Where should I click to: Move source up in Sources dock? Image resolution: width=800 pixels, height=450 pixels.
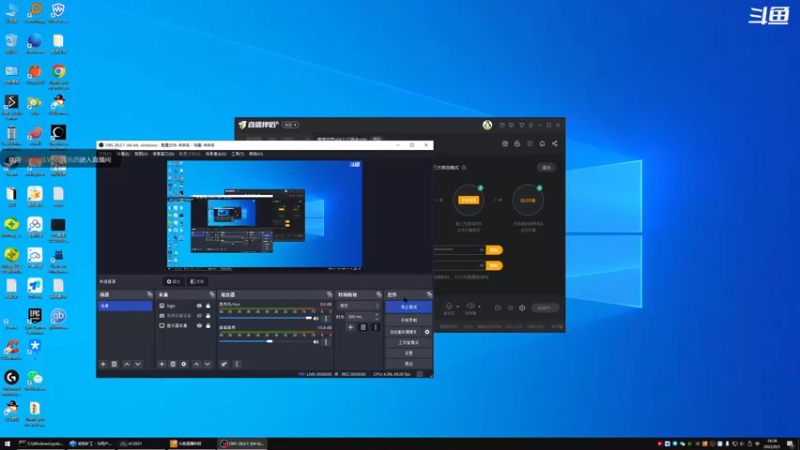(x=196, y=364)
